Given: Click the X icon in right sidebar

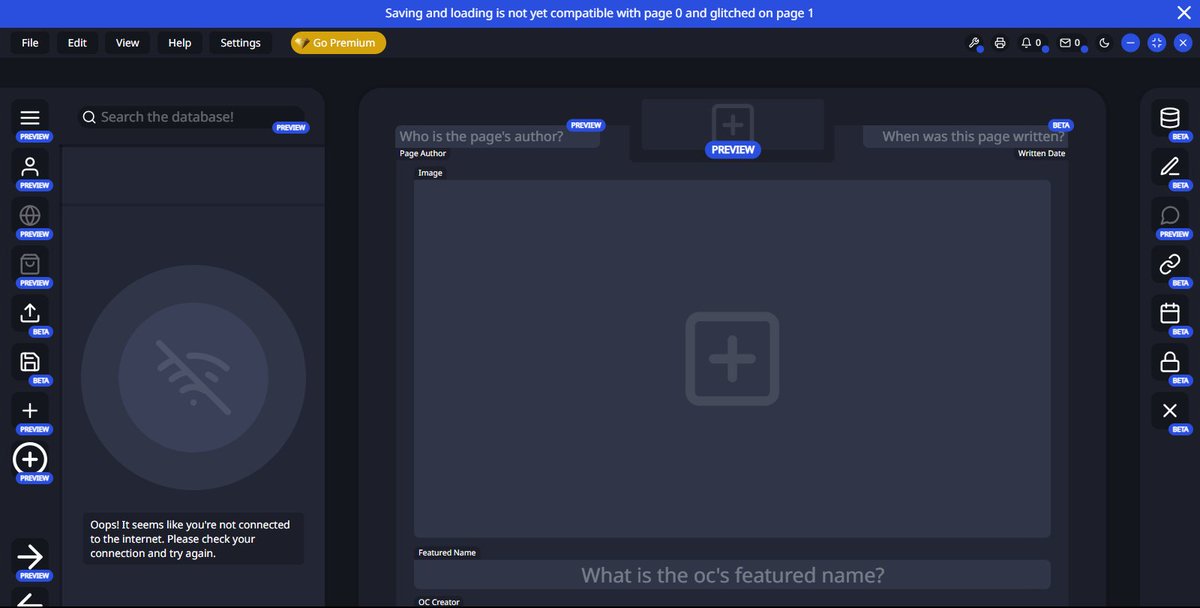Looking at the screenshot, I should tap(1170, 410).
